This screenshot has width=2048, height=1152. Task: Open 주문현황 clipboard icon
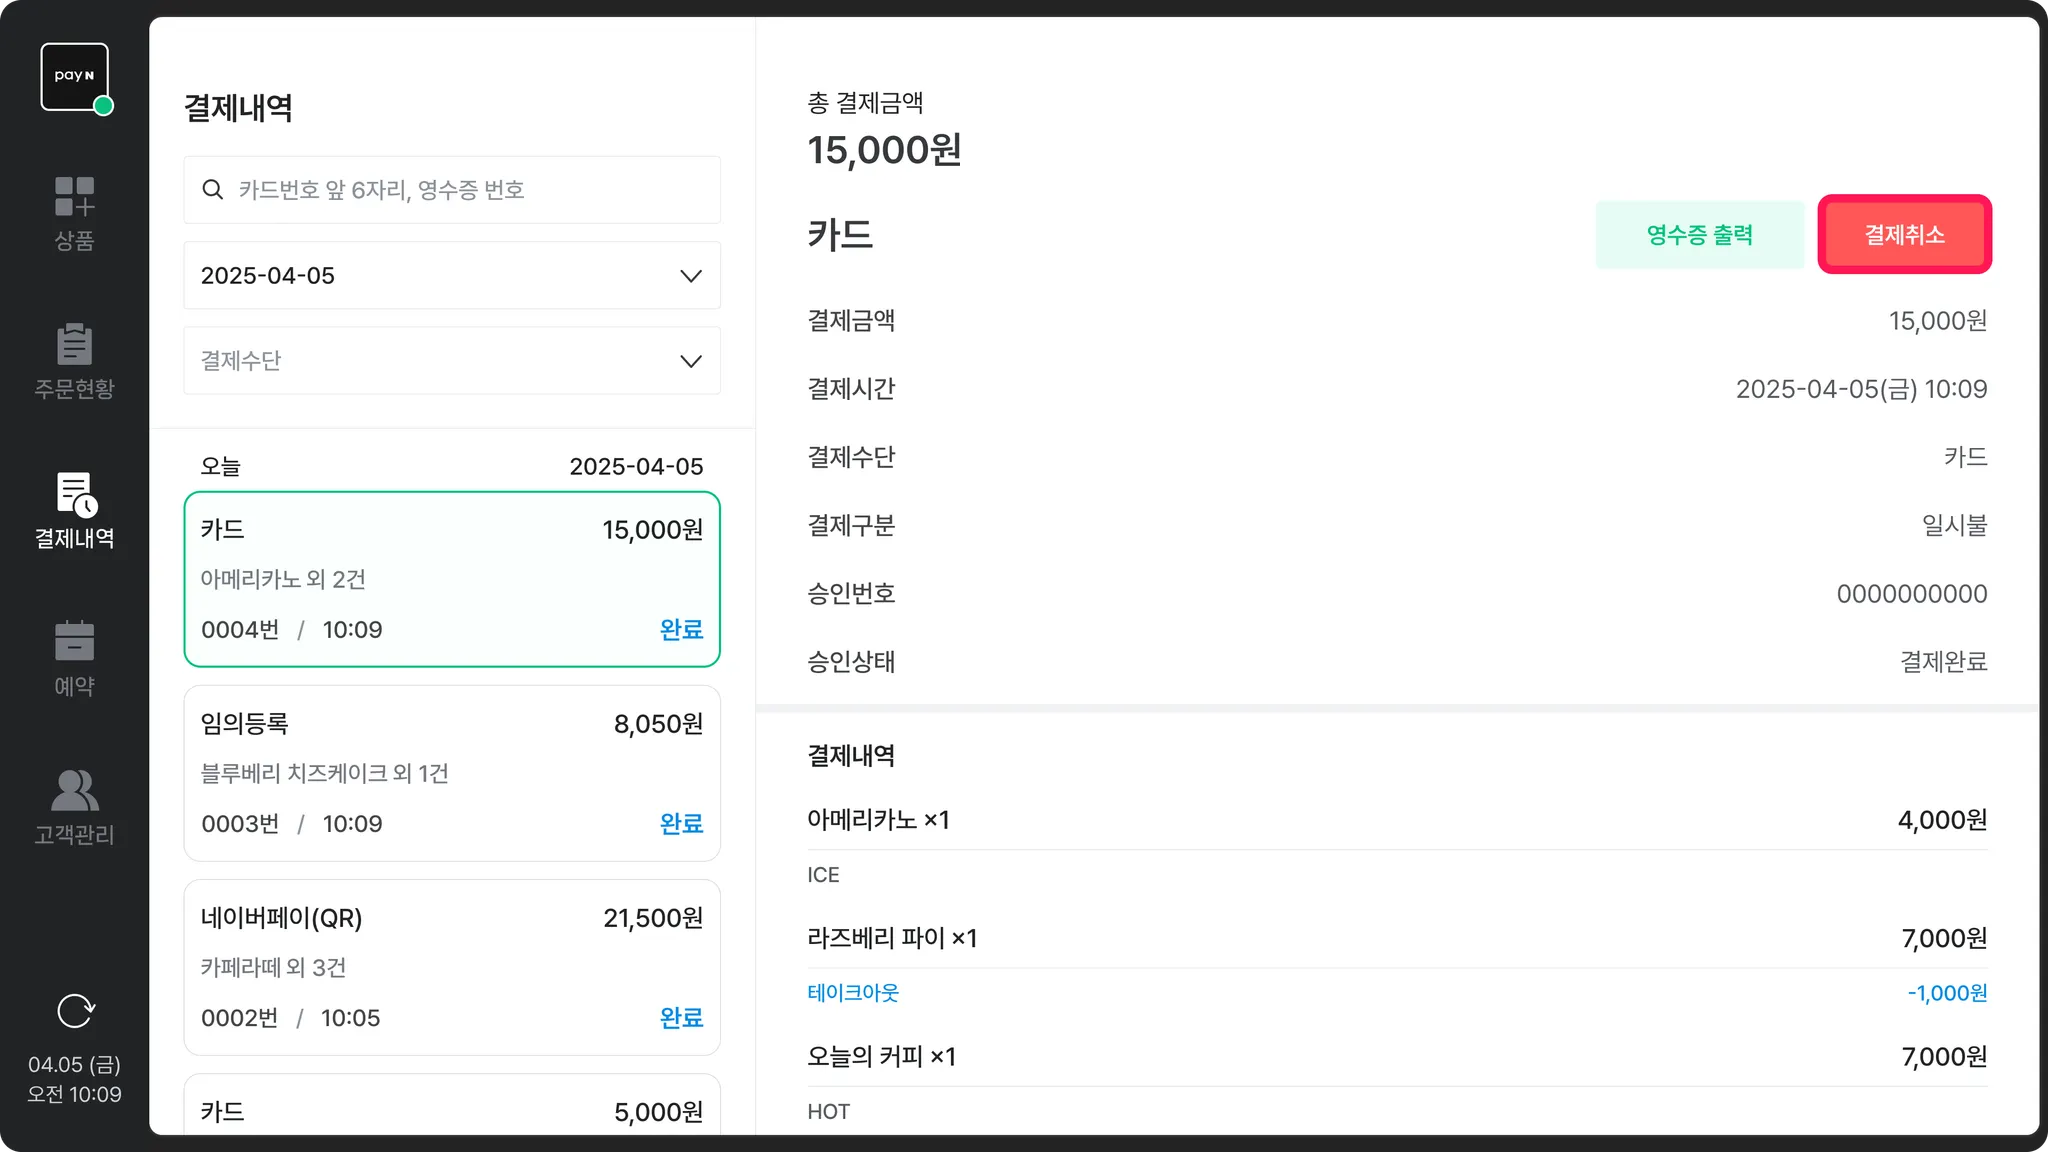point(75,345)
